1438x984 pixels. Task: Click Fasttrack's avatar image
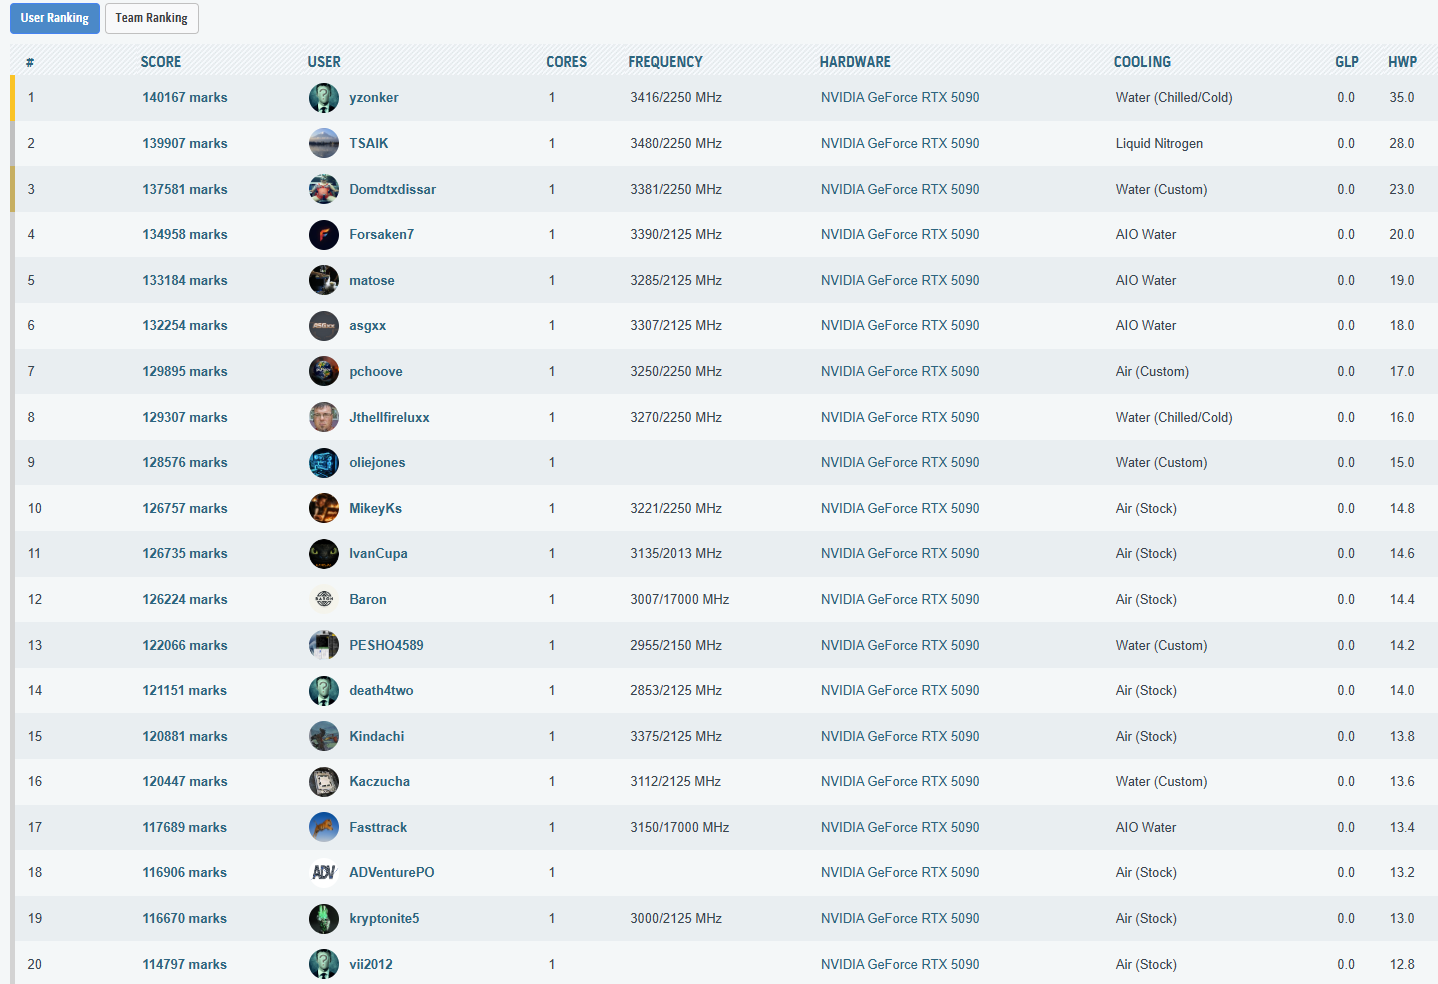coord(323,827)
